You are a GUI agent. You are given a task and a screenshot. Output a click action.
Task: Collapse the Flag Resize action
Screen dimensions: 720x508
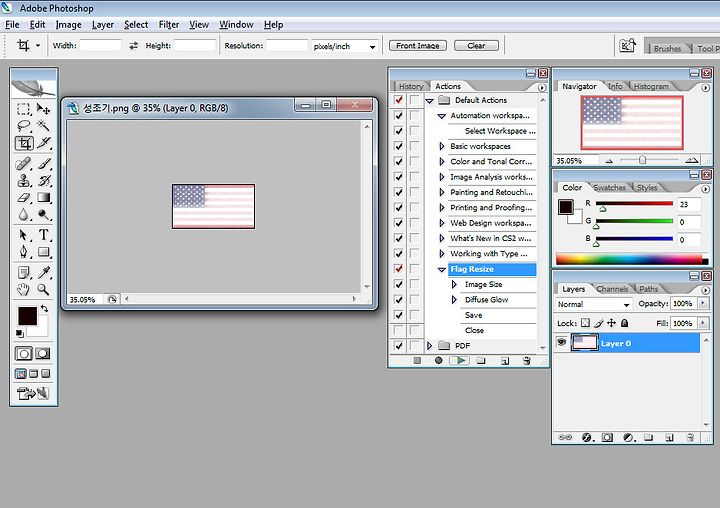(x=442, y=270)
